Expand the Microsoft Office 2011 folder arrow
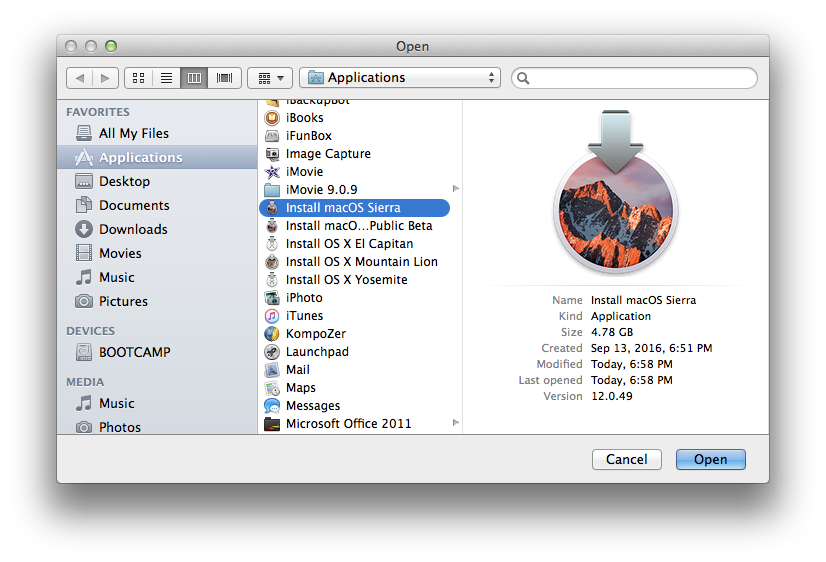Viewport: 826px width, 562px height. click(x=456, y=422)
